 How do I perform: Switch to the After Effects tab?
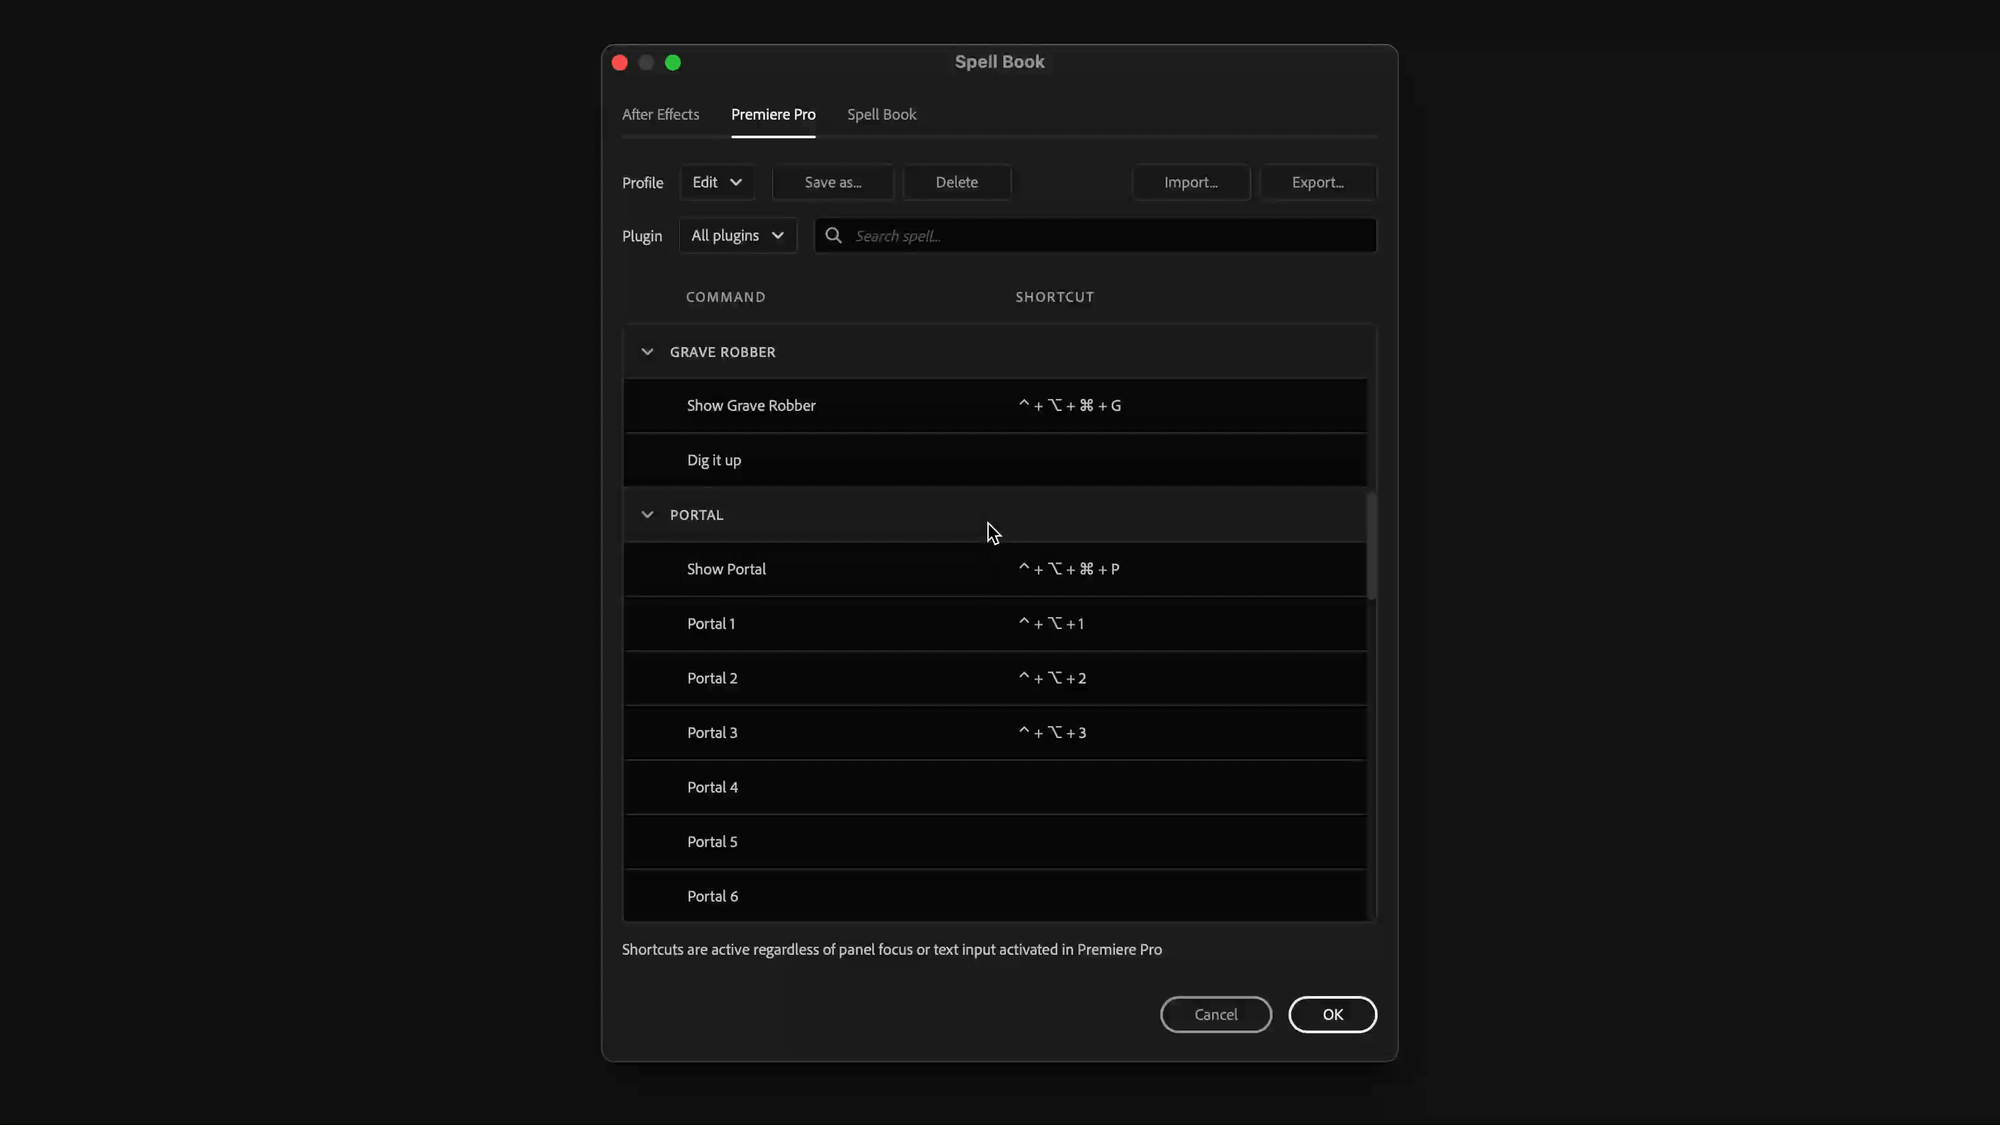660,114
